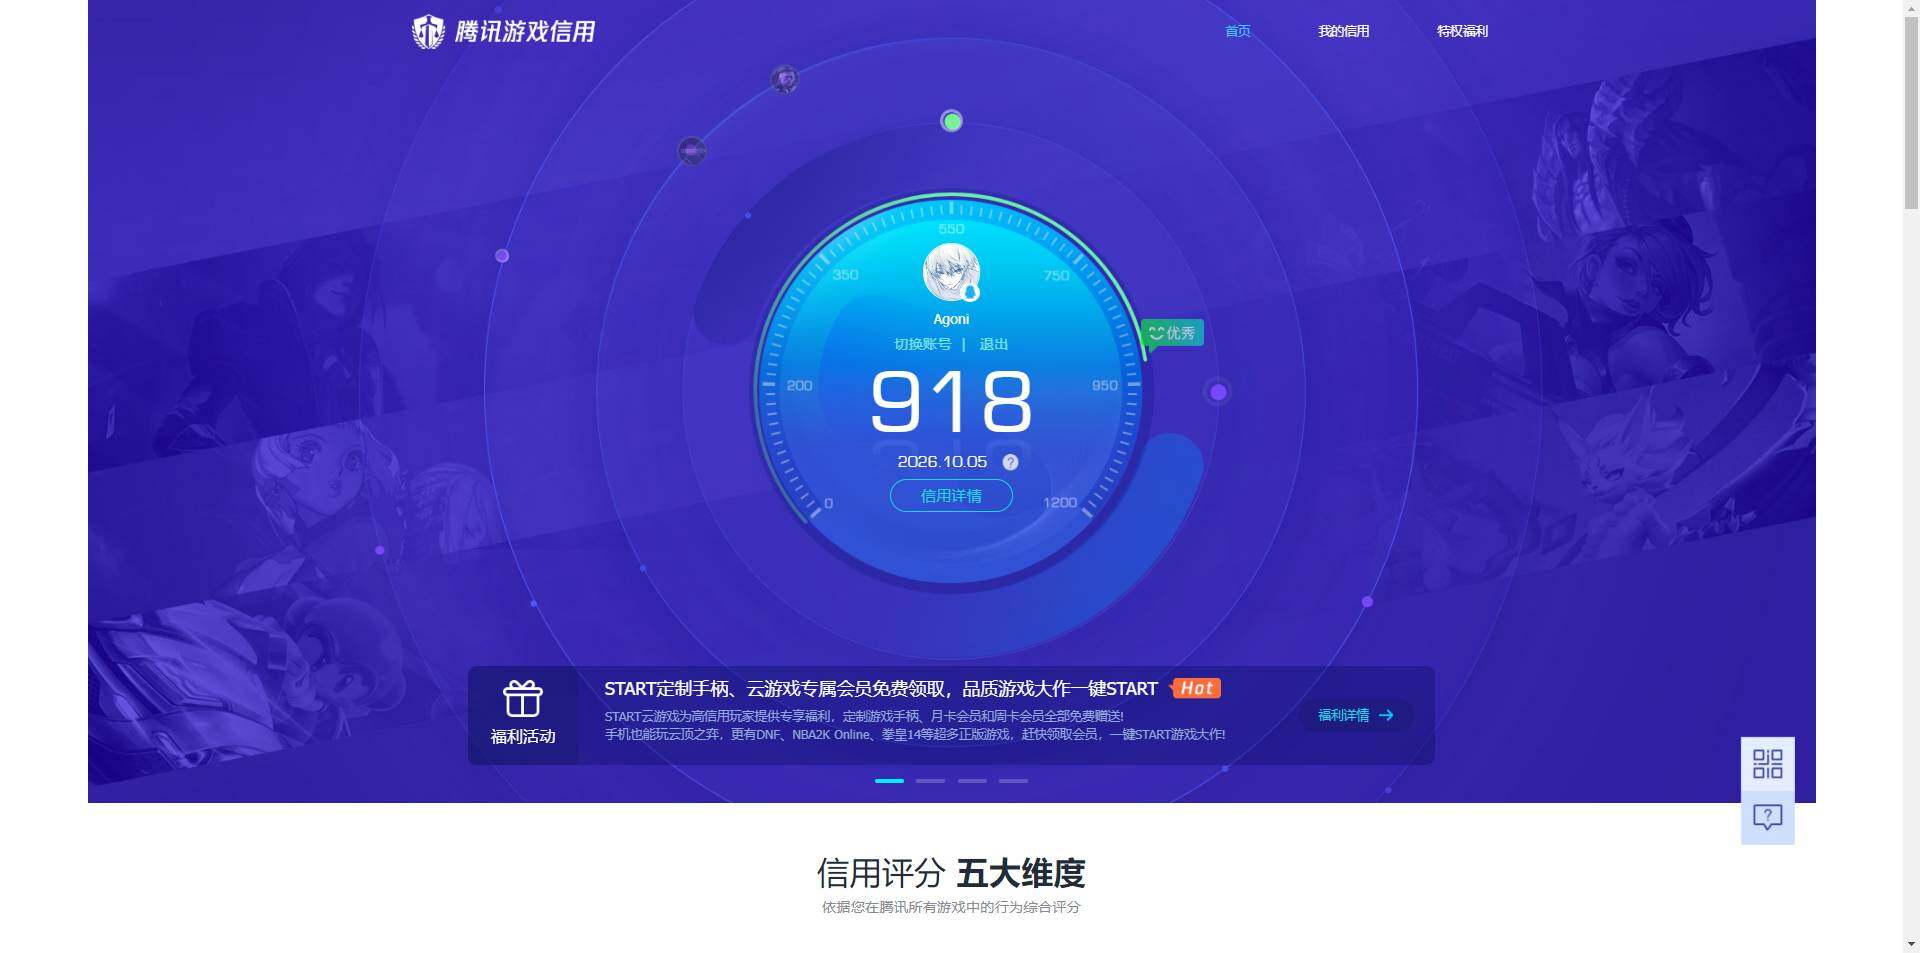Click the gift box 福利活动 icon

pyautogui.click(x=522, y=699)
